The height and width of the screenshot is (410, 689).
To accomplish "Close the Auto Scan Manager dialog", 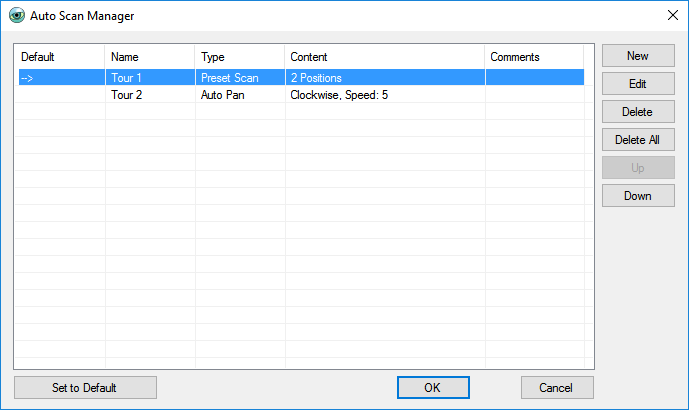I will 672,15.
